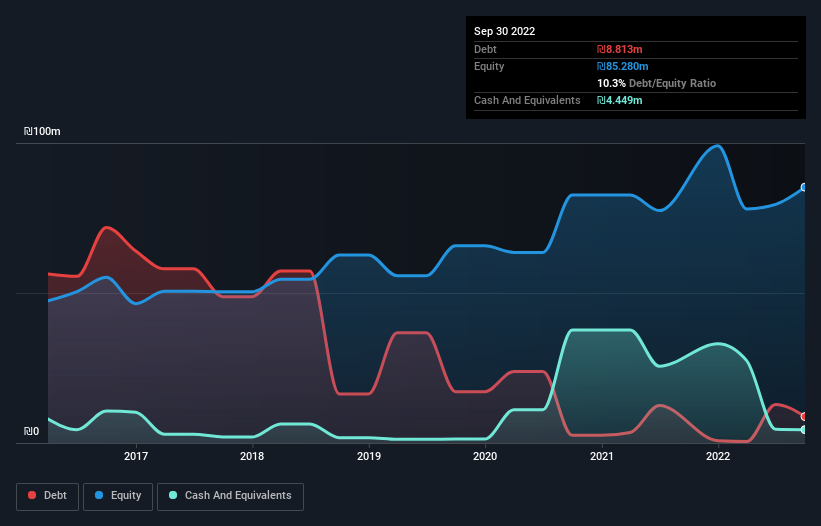Click the 2020 x-axis label

click(485, 456)
